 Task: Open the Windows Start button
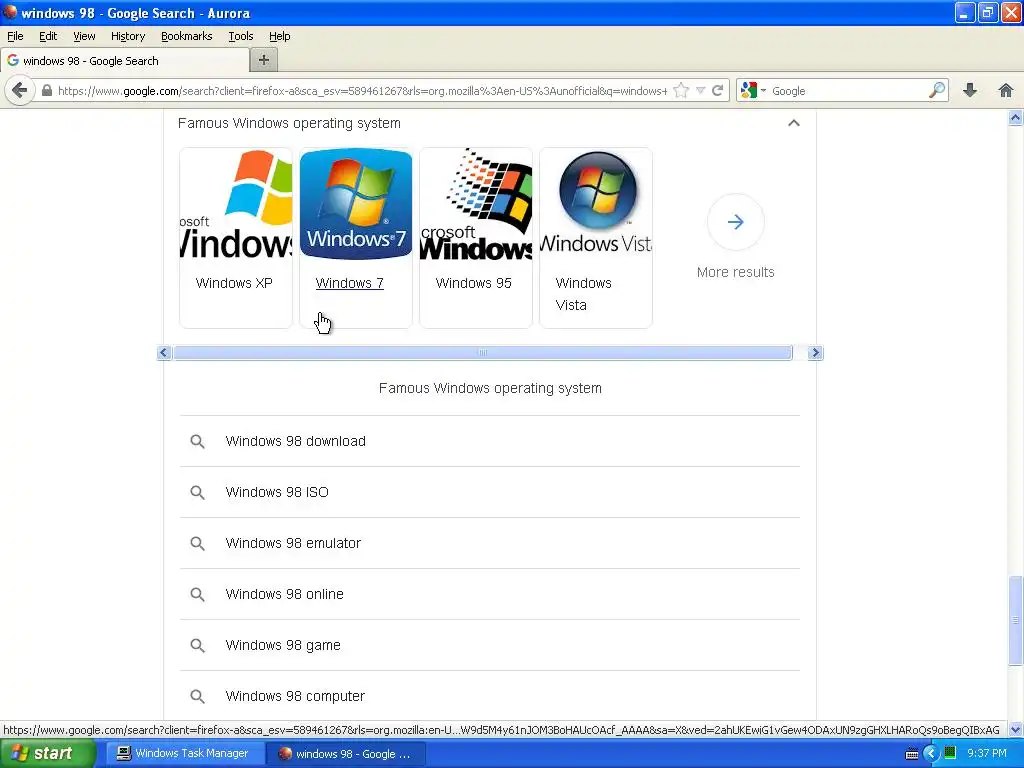pos(48,753)
